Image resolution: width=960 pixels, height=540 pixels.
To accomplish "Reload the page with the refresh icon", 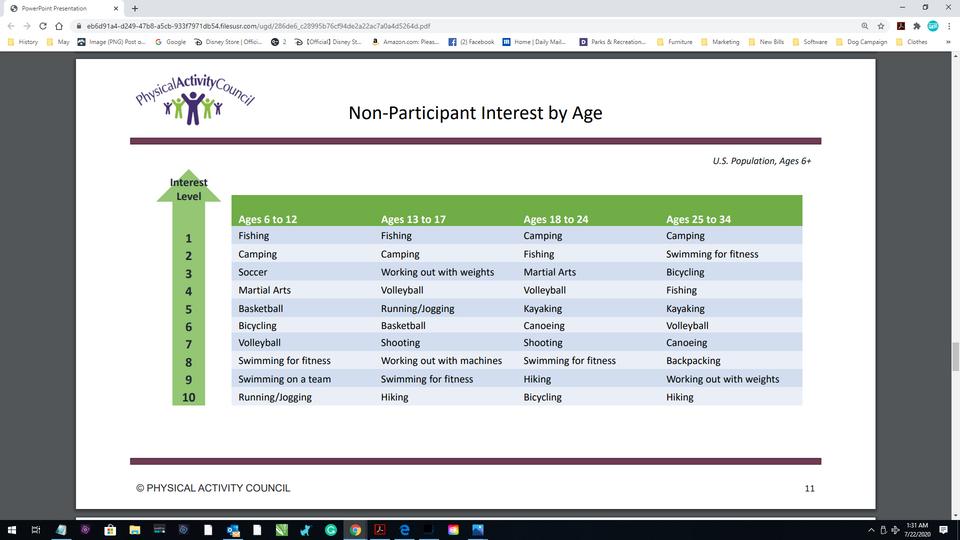I will (43, 26).
